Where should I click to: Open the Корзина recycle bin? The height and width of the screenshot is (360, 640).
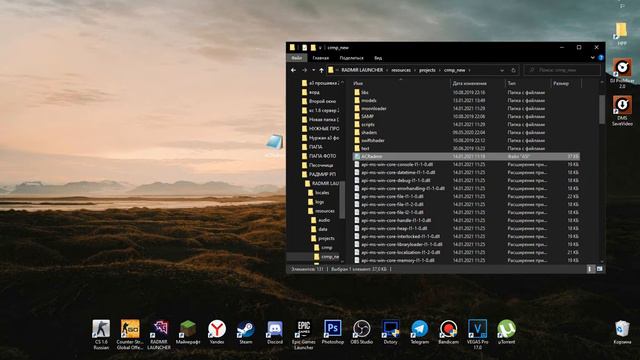click(x=622, y=332)
